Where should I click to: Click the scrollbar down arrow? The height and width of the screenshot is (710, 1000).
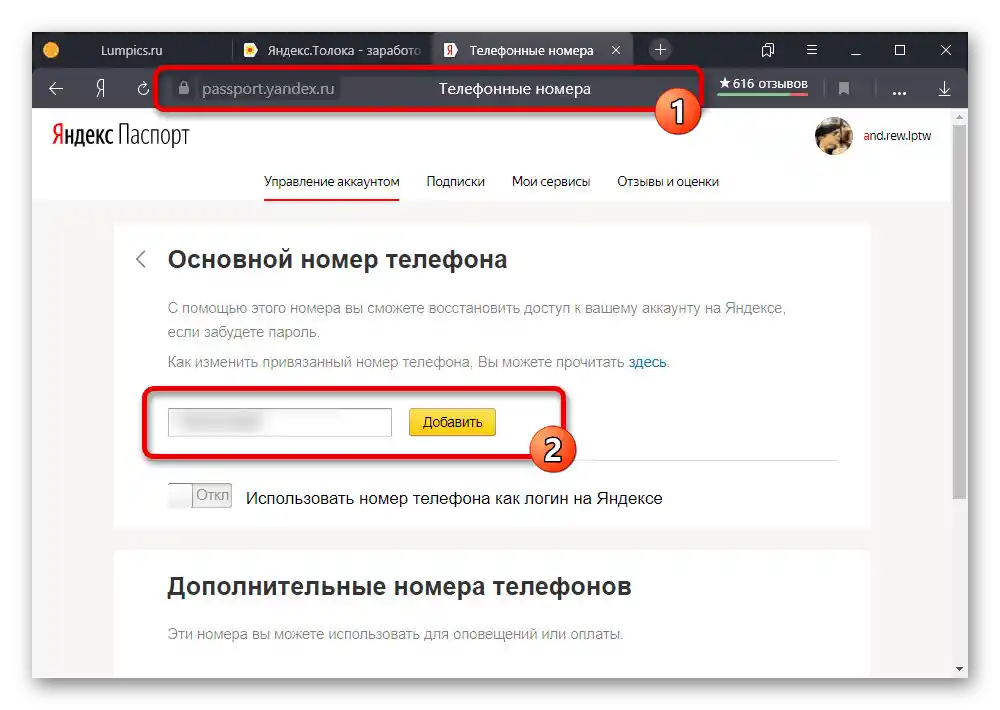pyautogui.click(x=959, y=669)
